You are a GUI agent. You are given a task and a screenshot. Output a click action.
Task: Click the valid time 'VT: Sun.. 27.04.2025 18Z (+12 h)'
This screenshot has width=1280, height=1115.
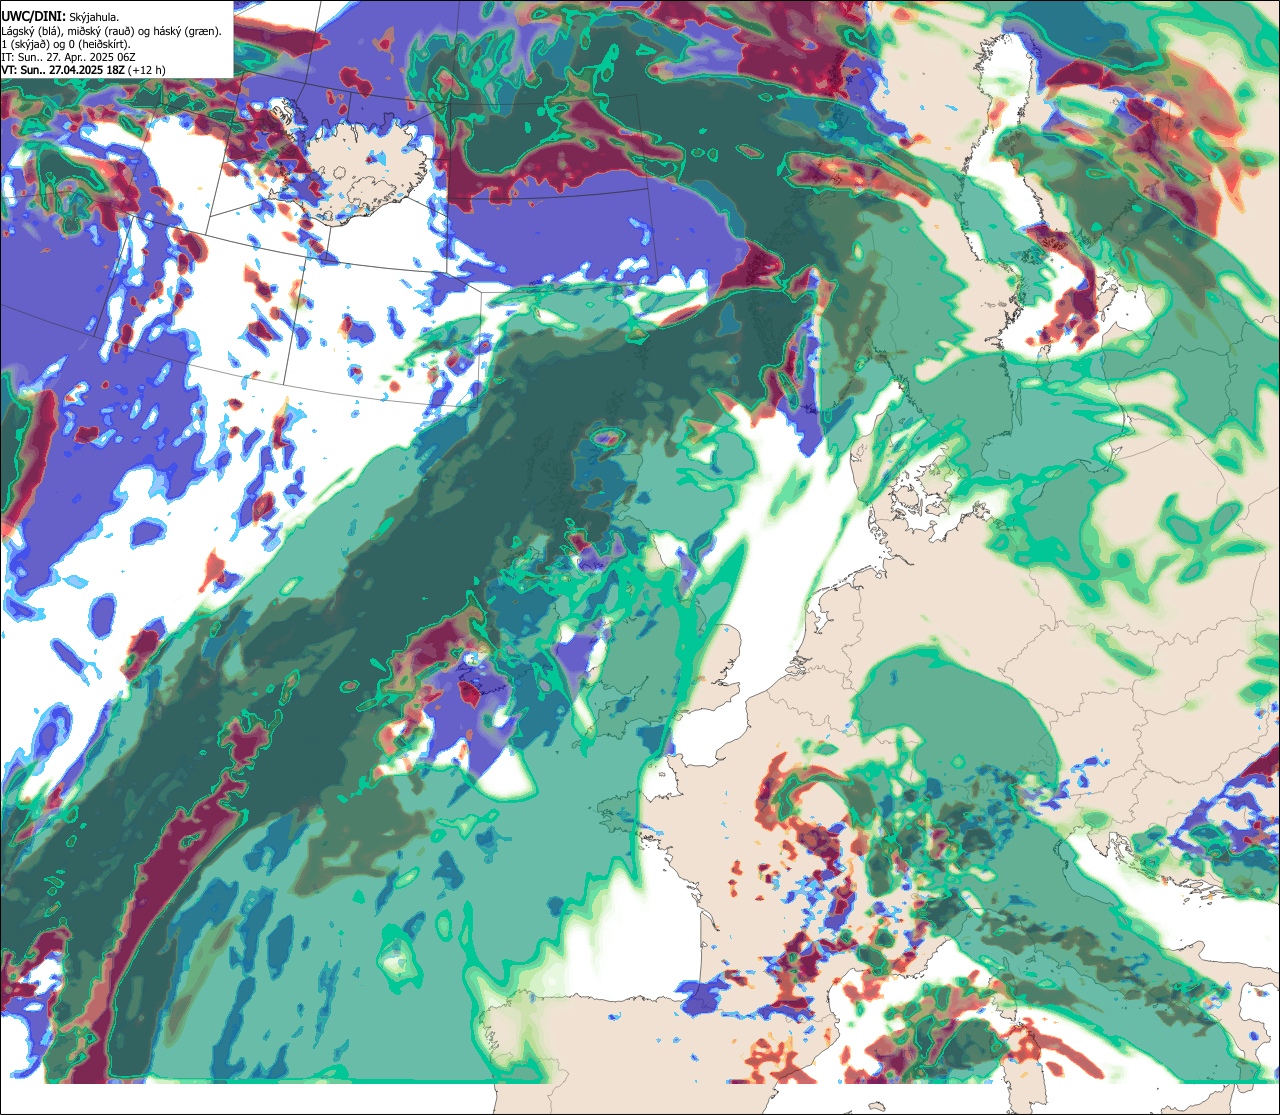[83, 70]
